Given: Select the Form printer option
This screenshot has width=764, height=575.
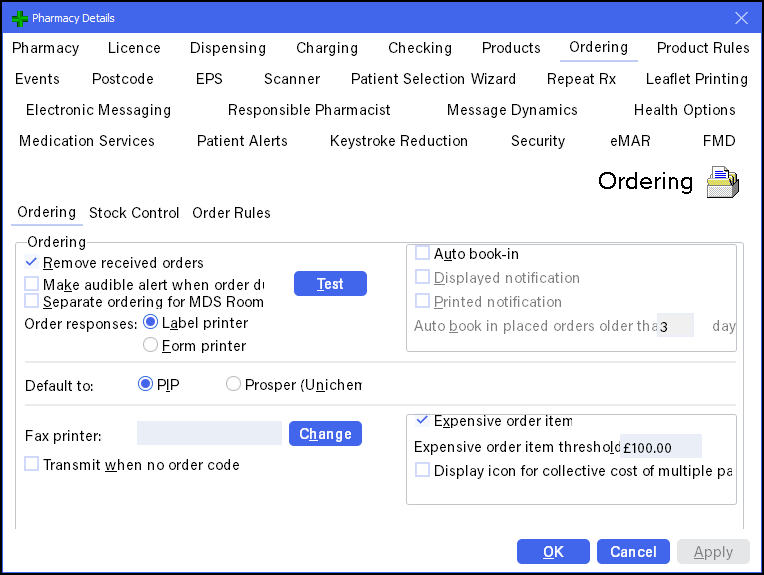Looking at the screenshot, I should point(151,345).
